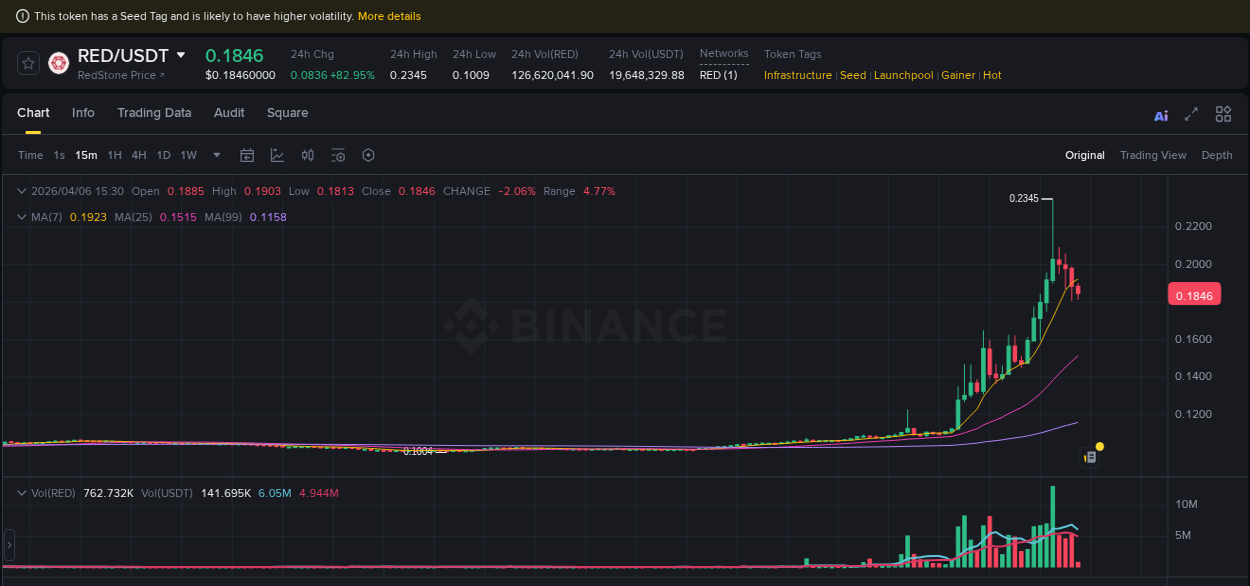Expand chart to fullscreen
This screenshot has height=586, width=1250.
pyautogui.click(x=1191, y=114)
